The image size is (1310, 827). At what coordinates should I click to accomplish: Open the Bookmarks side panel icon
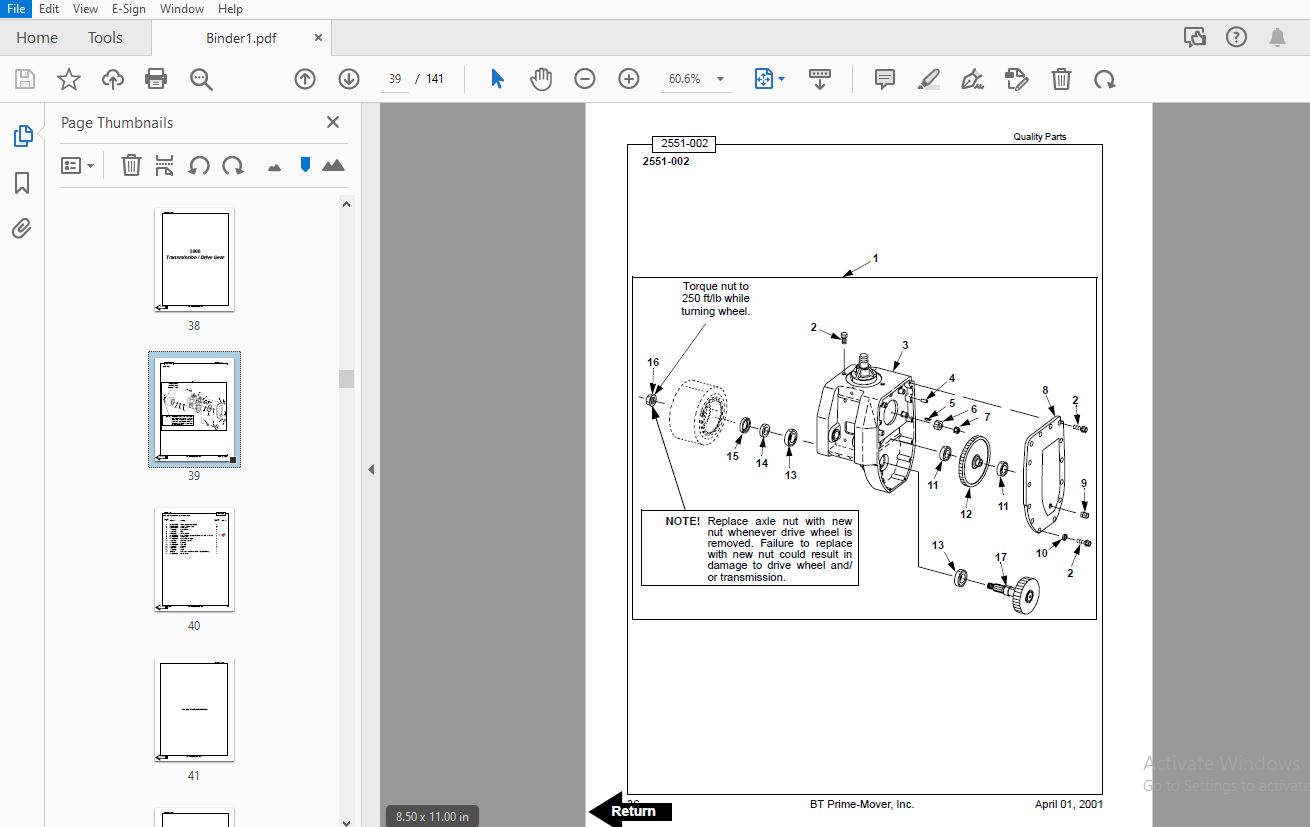[x=22, y=183]
